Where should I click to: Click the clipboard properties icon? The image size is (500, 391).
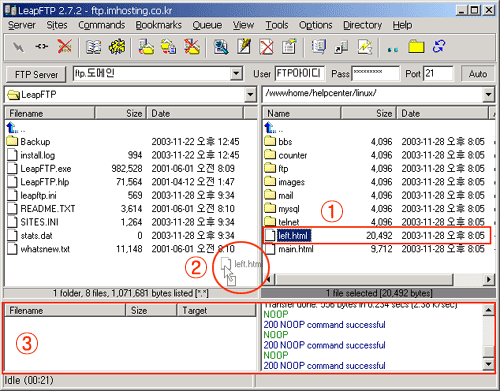(289, 46)
